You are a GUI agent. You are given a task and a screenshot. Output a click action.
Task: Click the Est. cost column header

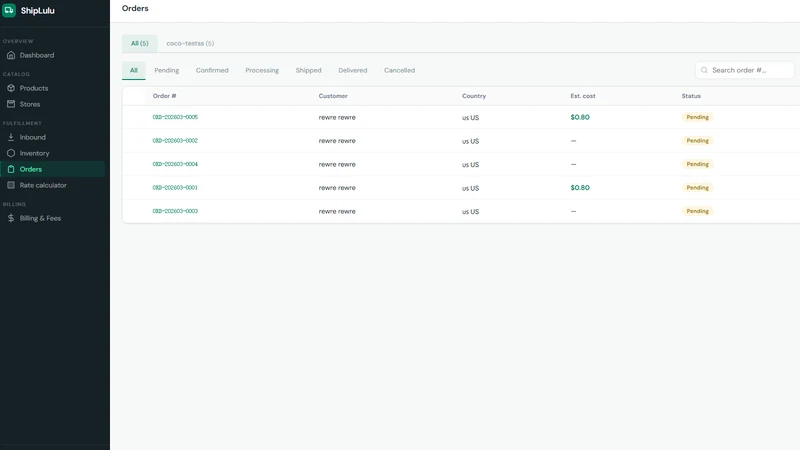pos(583,96)
